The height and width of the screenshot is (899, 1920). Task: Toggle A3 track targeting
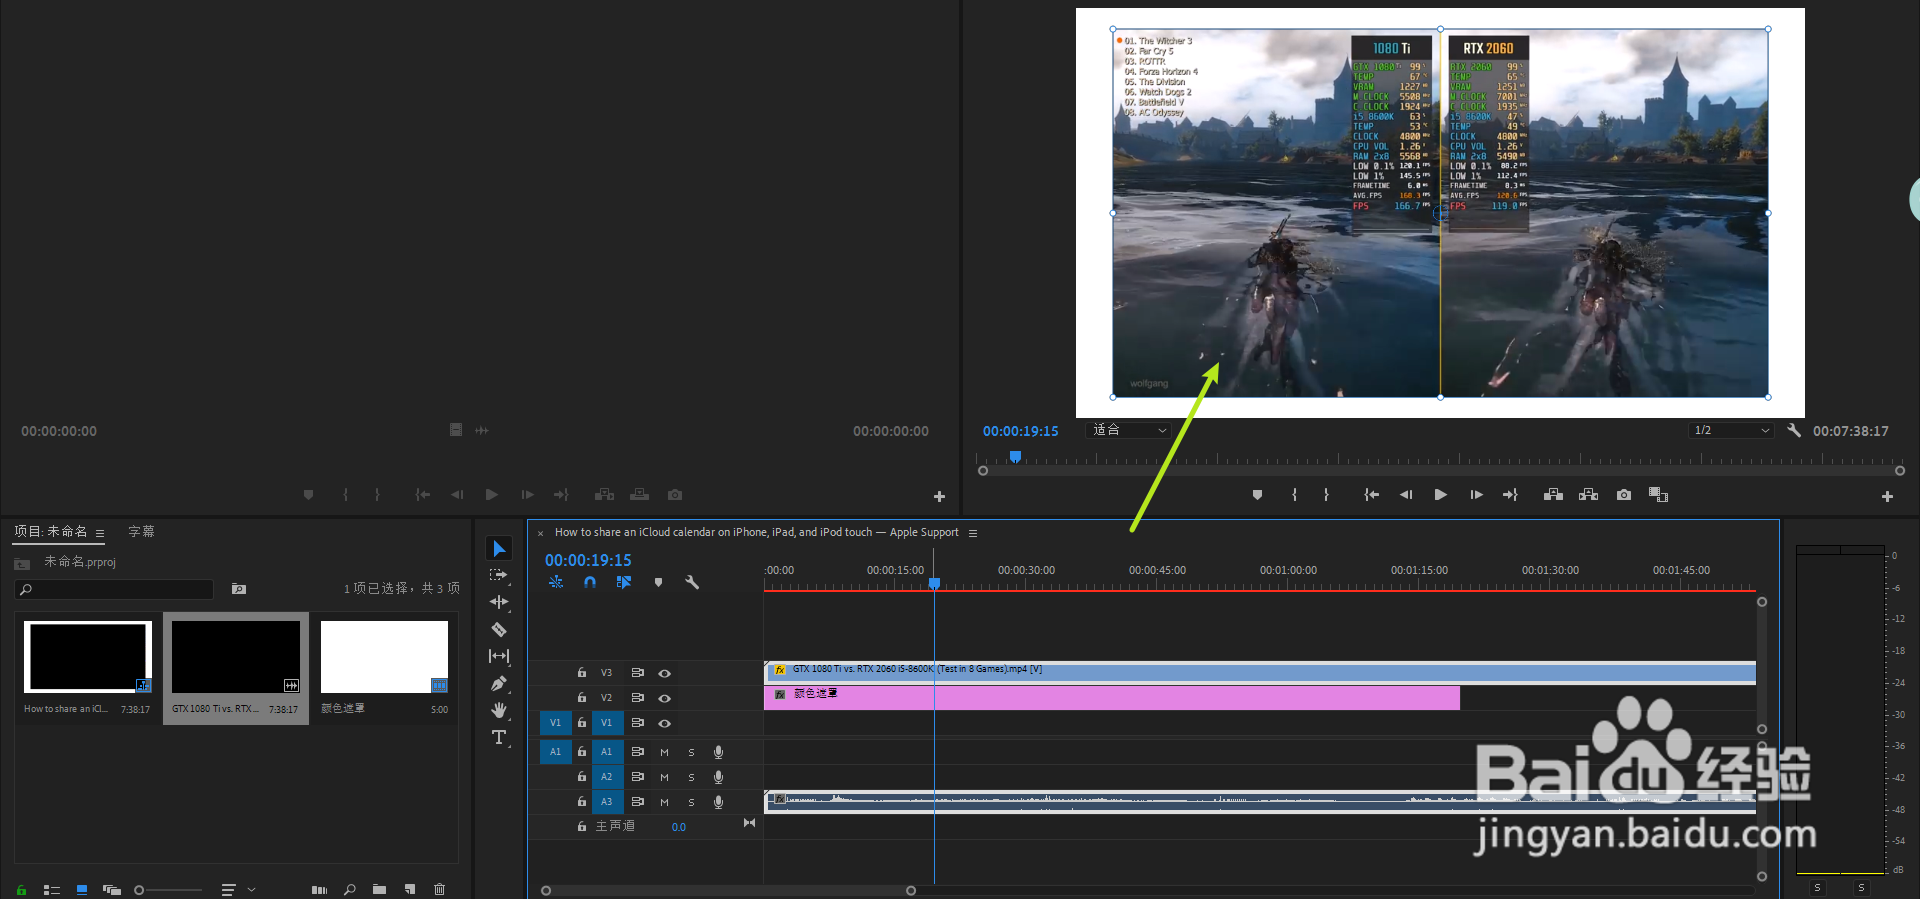point(607,801)
